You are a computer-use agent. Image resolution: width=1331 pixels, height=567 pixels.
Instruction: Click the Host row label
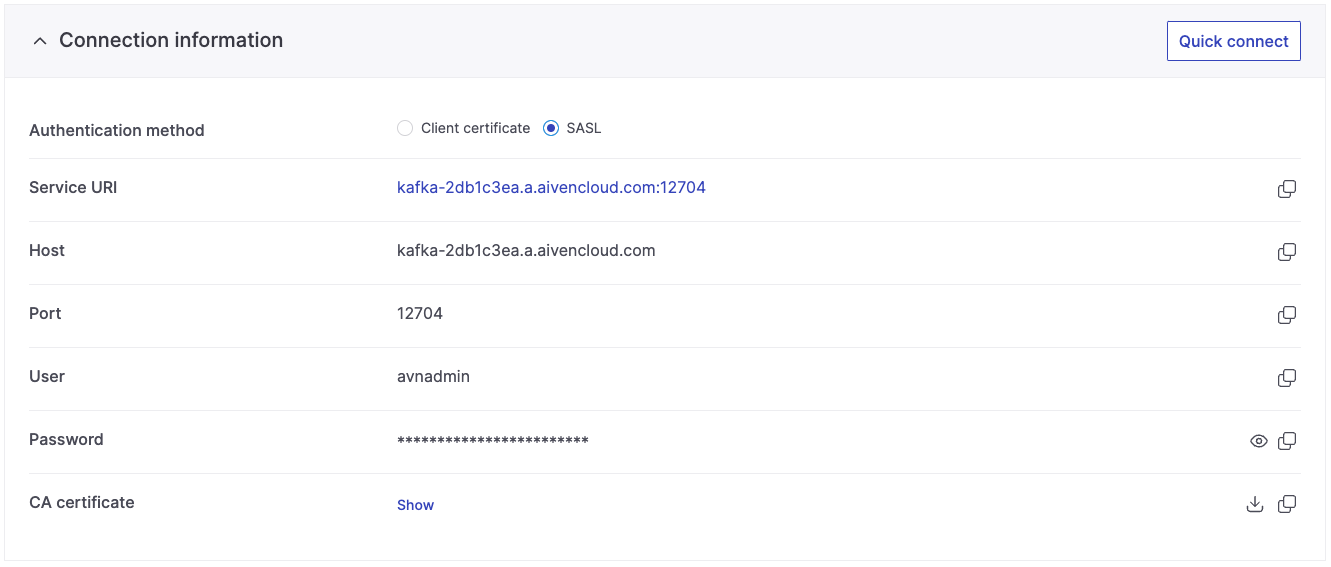click(x=47, y=250)
